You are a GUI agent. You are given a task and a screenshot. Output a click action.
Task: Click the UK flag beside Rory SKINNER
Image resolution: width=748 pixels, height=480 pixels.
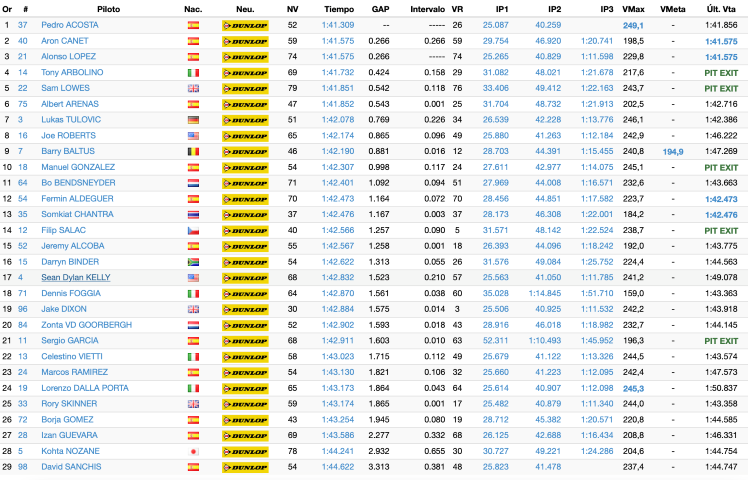[193, 404]
